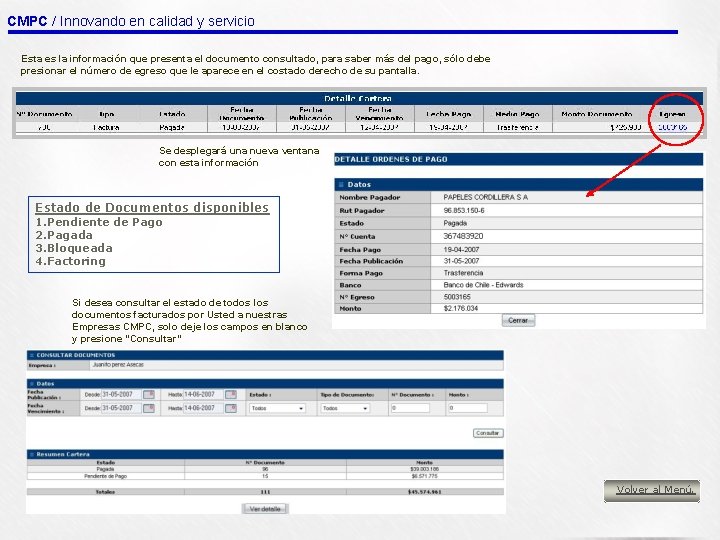Focus the N° Documento input field

(x=410, y=408)
